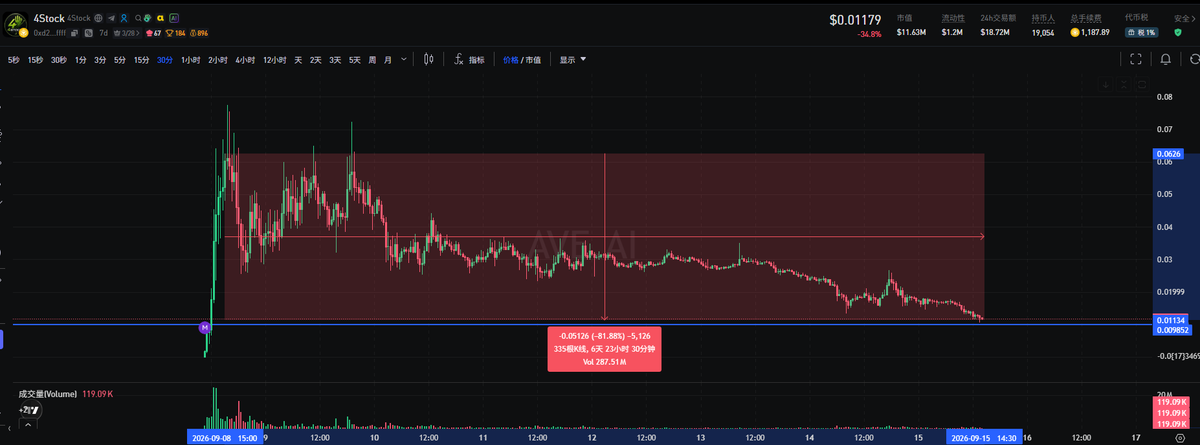Select the 周 weekly timeframe
This screenshot has width=1200, height=445.
pos(372,60)
